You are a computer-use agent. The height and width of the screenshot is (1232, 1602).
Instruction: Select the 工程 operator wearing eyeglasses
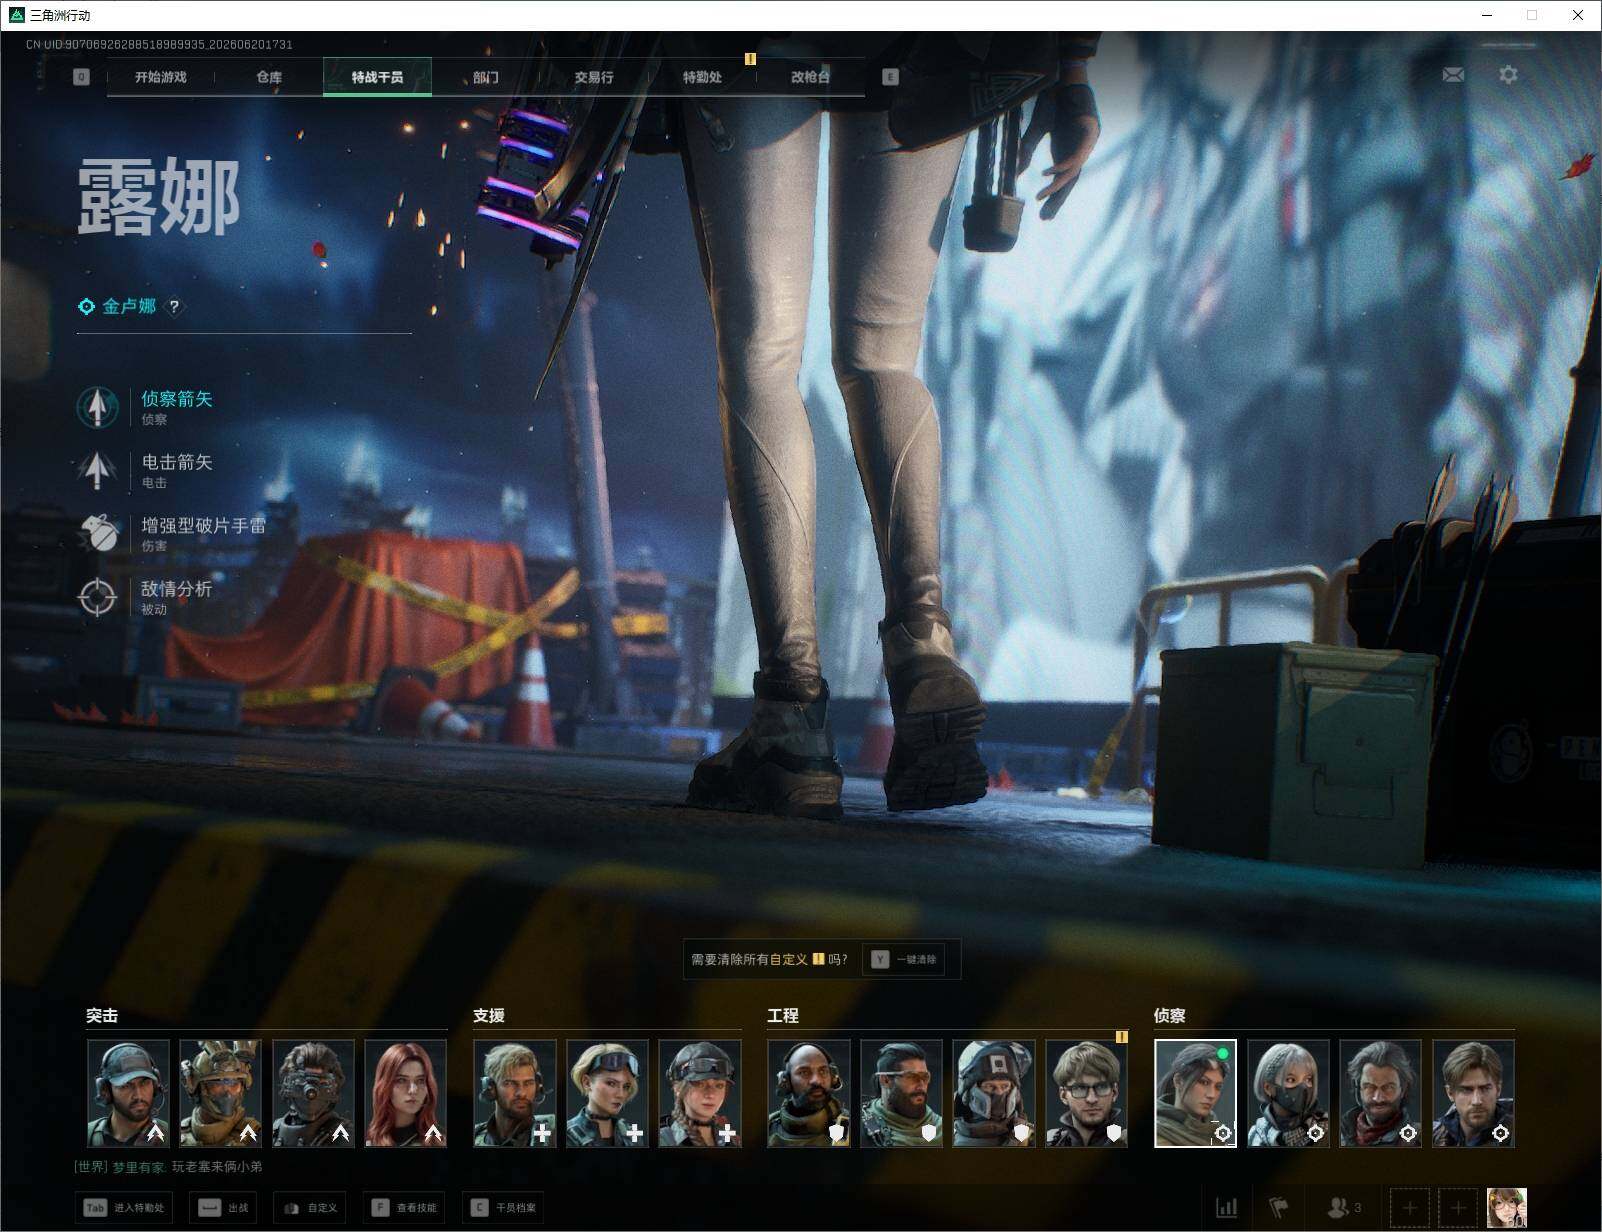click(x=1086, y=1093)
